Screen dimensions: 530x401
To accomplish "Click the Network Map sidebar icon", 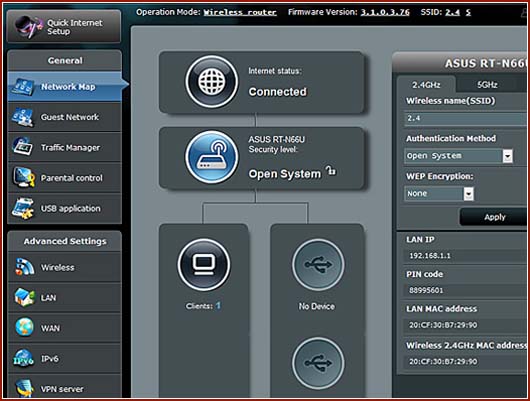I will 23,87.
